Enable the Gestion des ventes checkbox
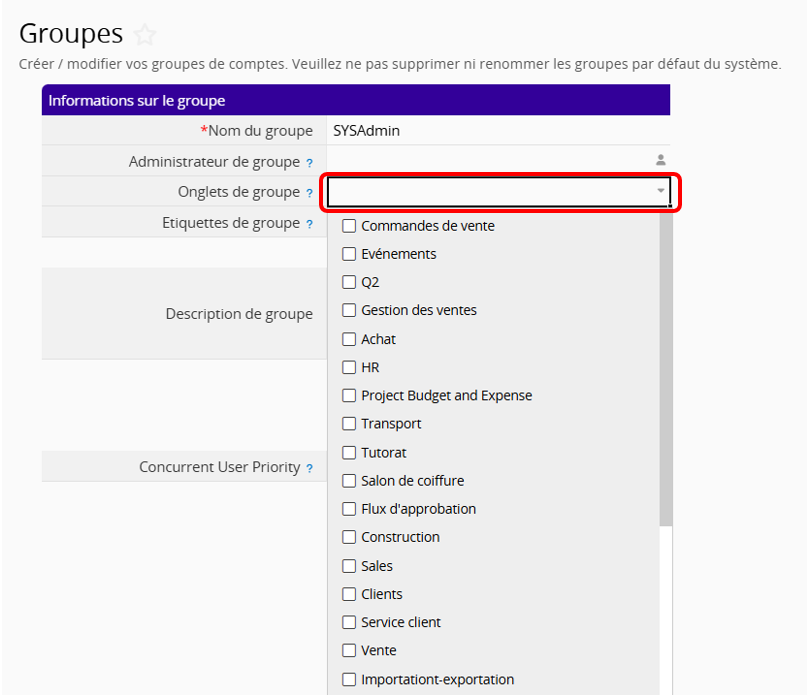Image resolution: width=807 pixels, height=696 pixels. [x=349, y=310]
